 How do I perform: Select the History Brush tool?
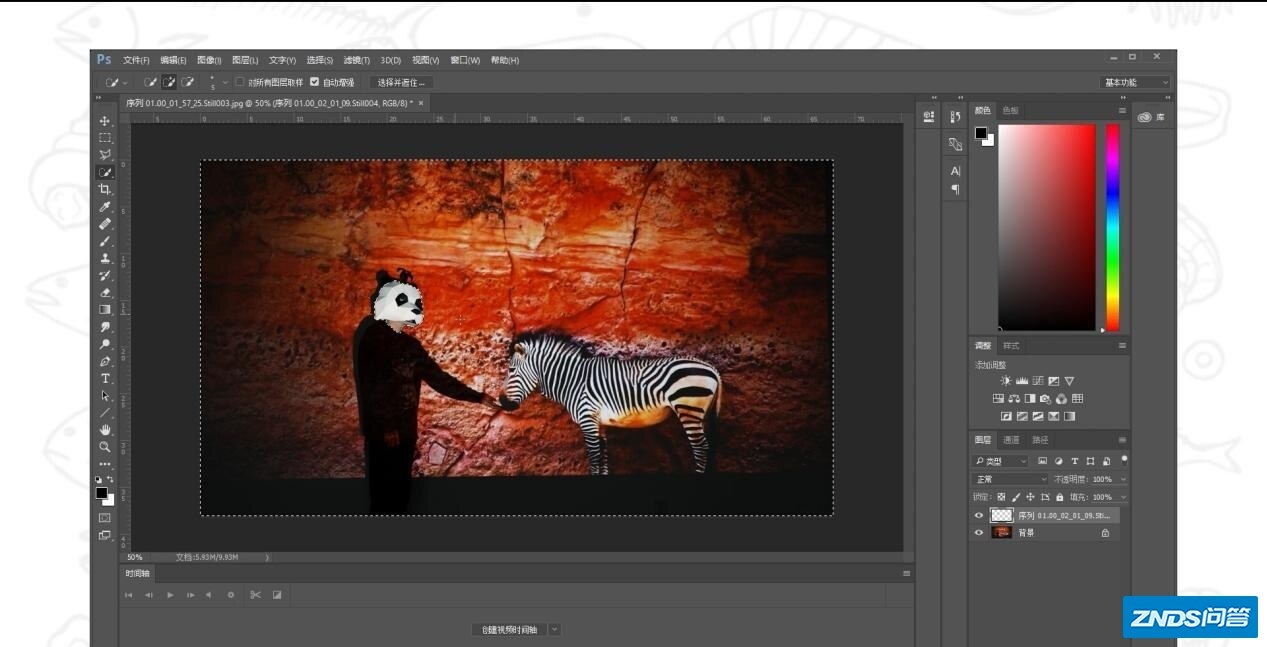[x=105, y=275]
